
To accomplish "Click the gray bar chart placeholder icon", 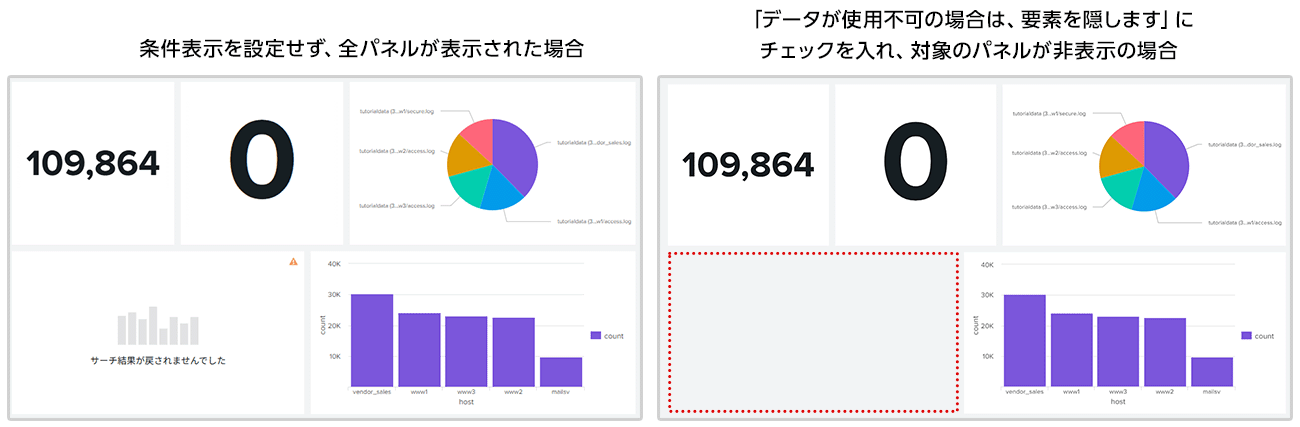I will tap(158, 328).
